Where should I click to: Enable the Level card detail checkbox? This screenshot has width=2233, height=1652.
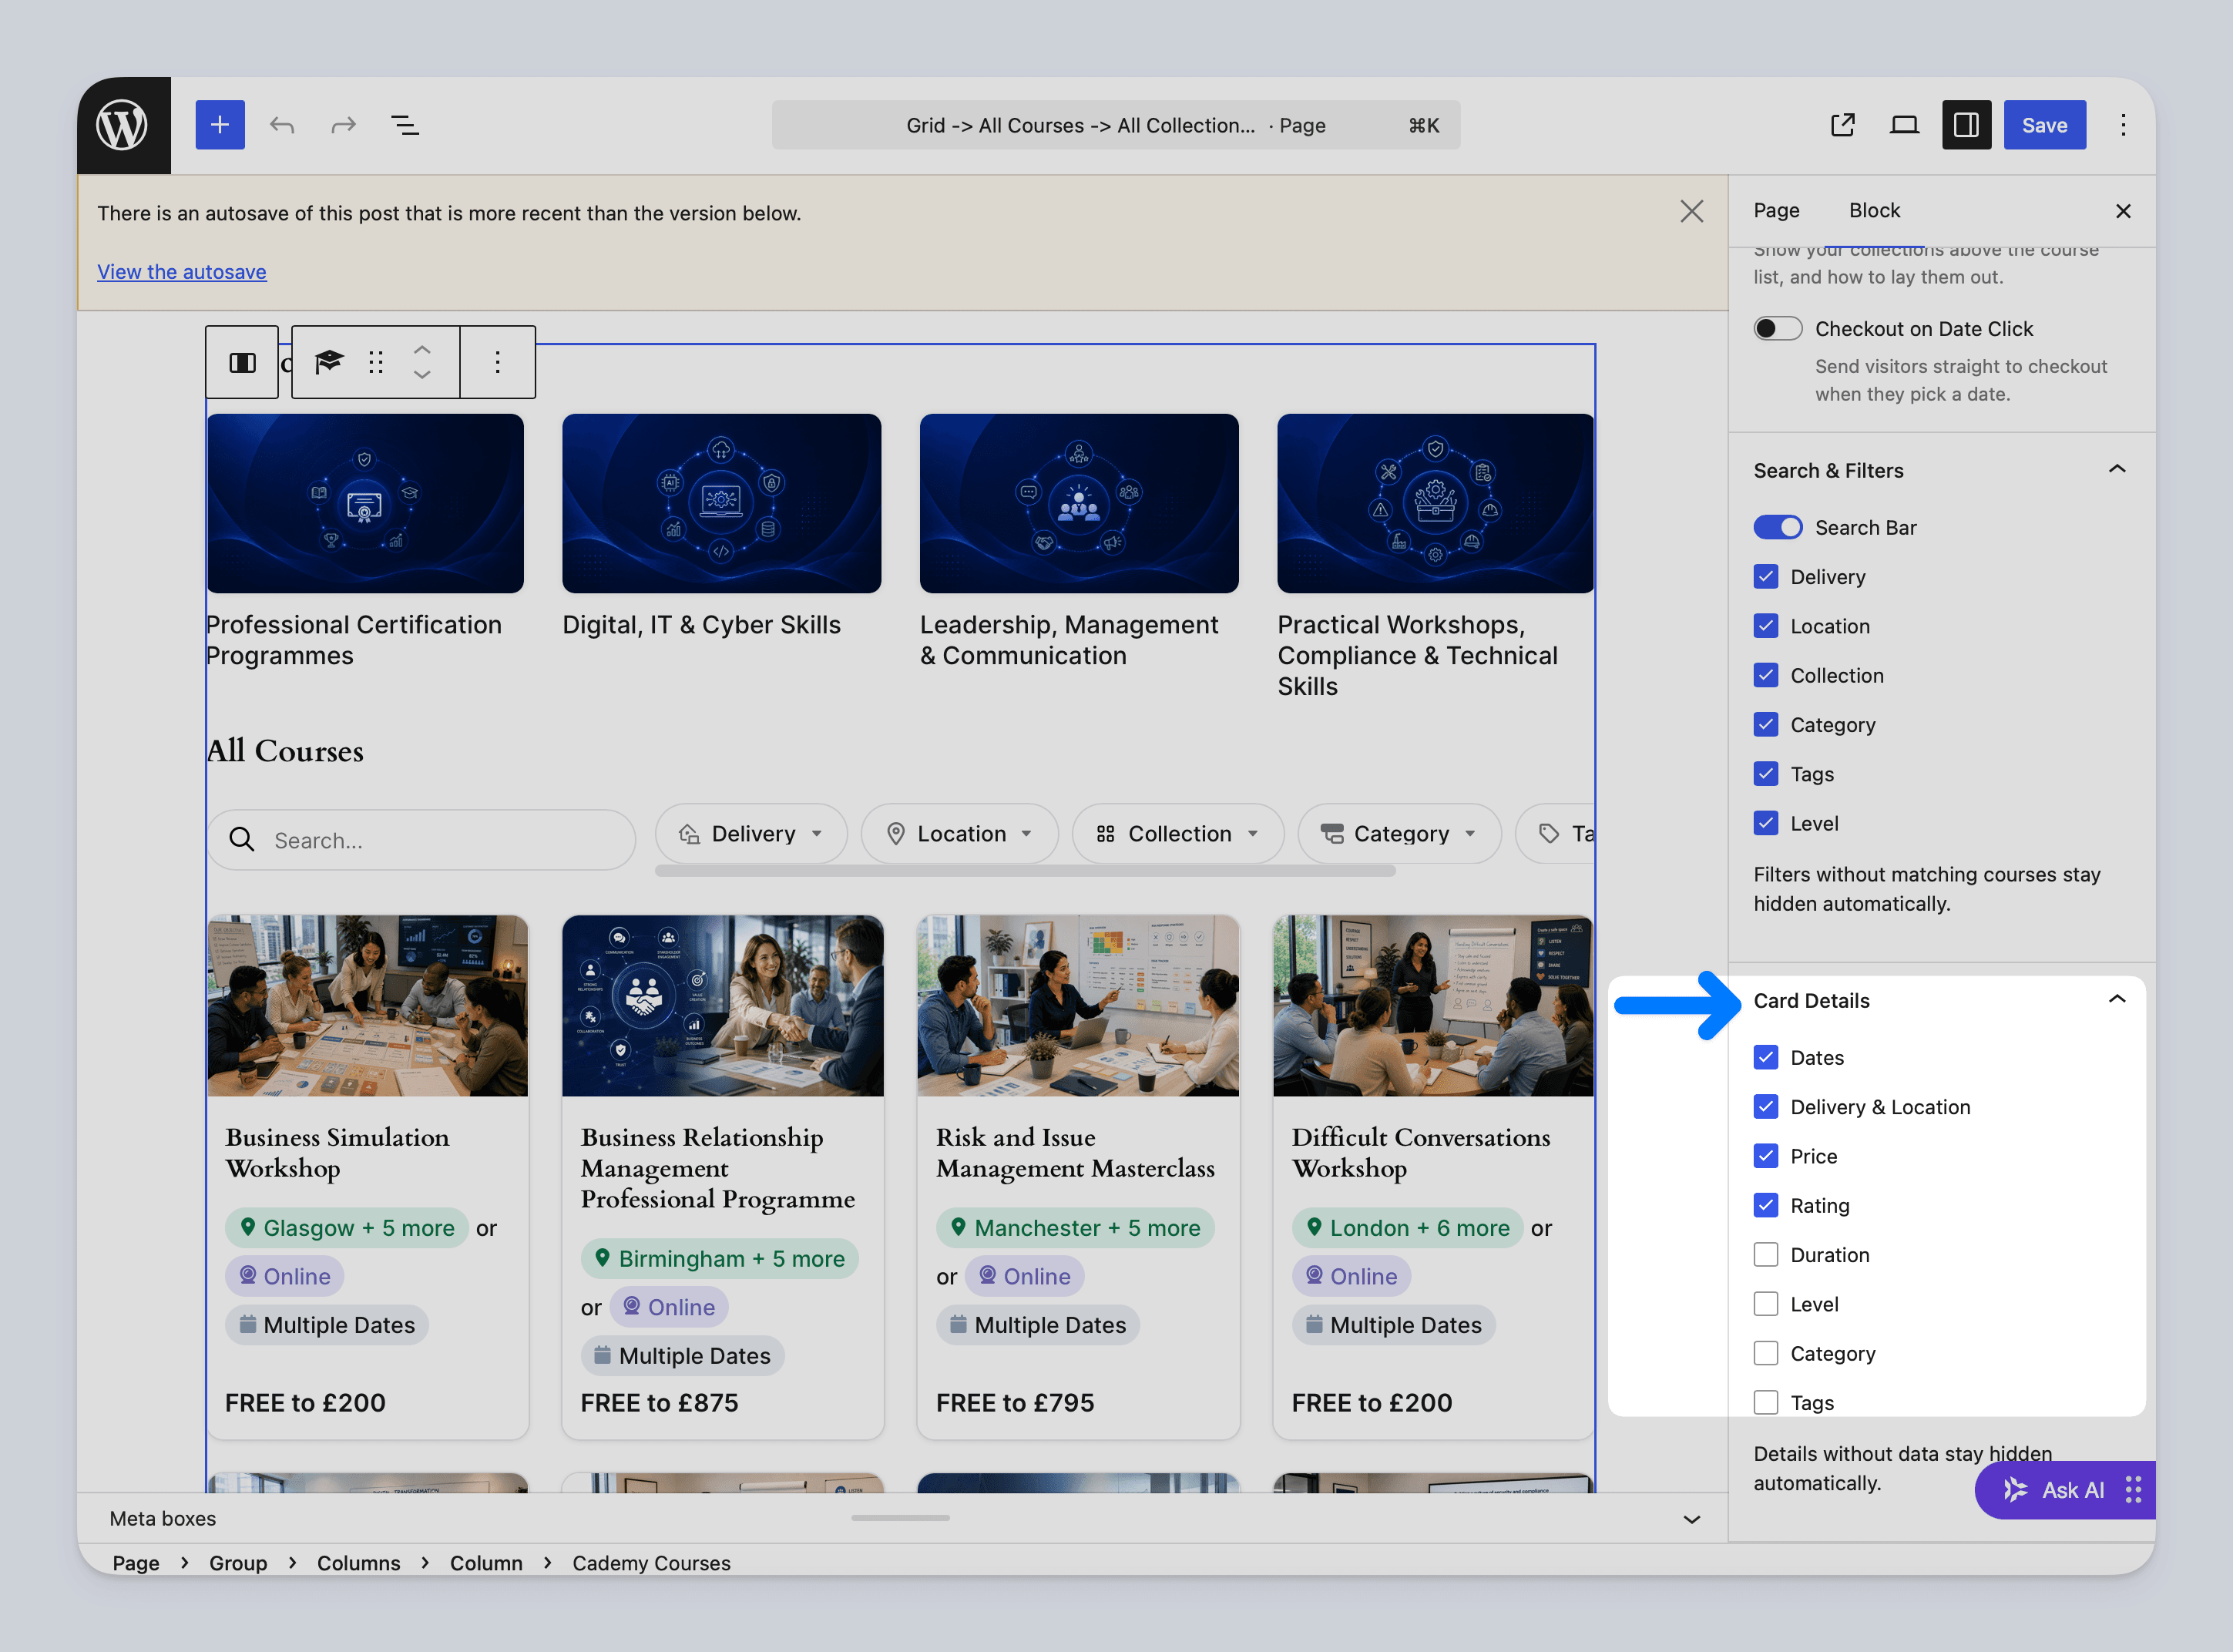[x=1766, y=1304]
